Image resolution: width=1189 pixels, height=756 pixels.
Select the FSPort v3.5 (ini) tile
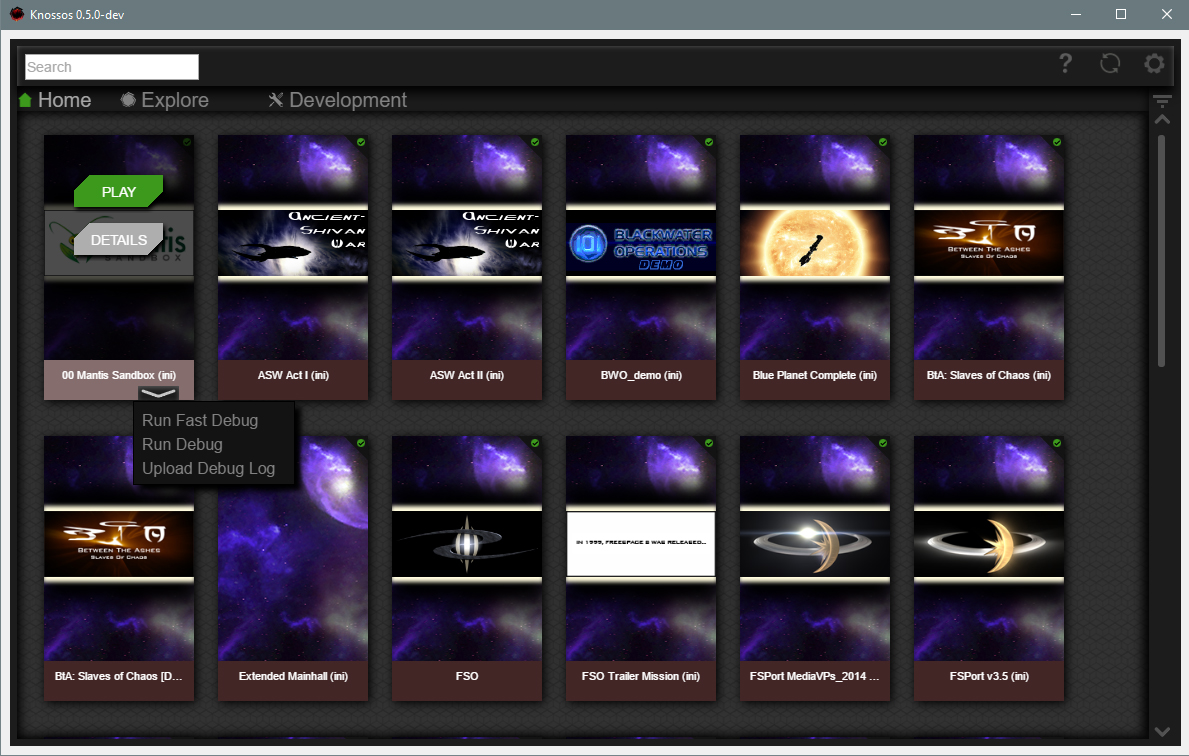point(989,568)
